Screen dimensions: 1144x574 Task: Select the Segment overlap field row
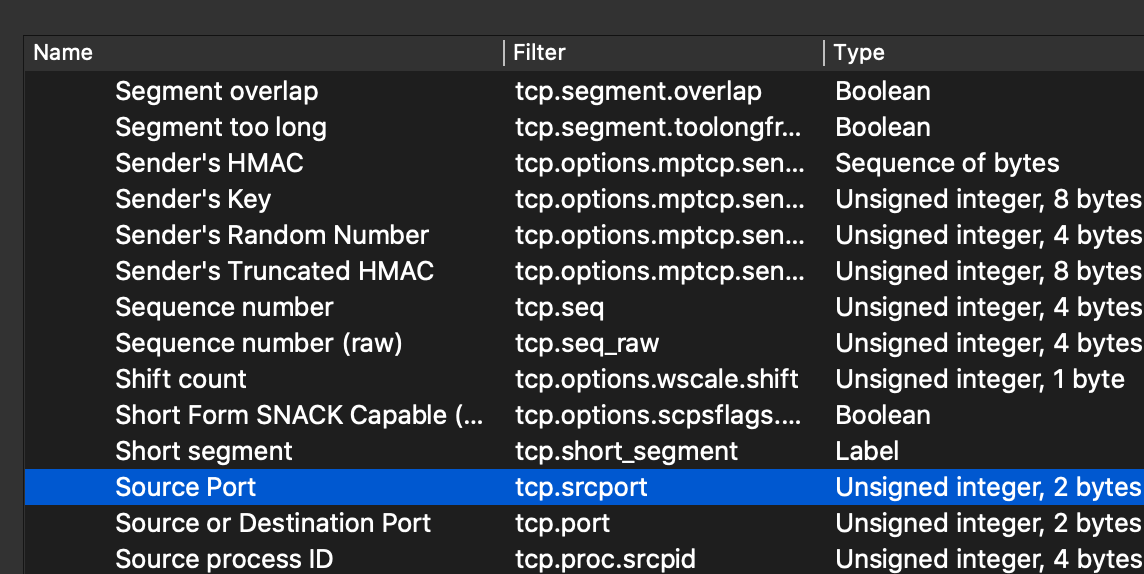(216, 91)
